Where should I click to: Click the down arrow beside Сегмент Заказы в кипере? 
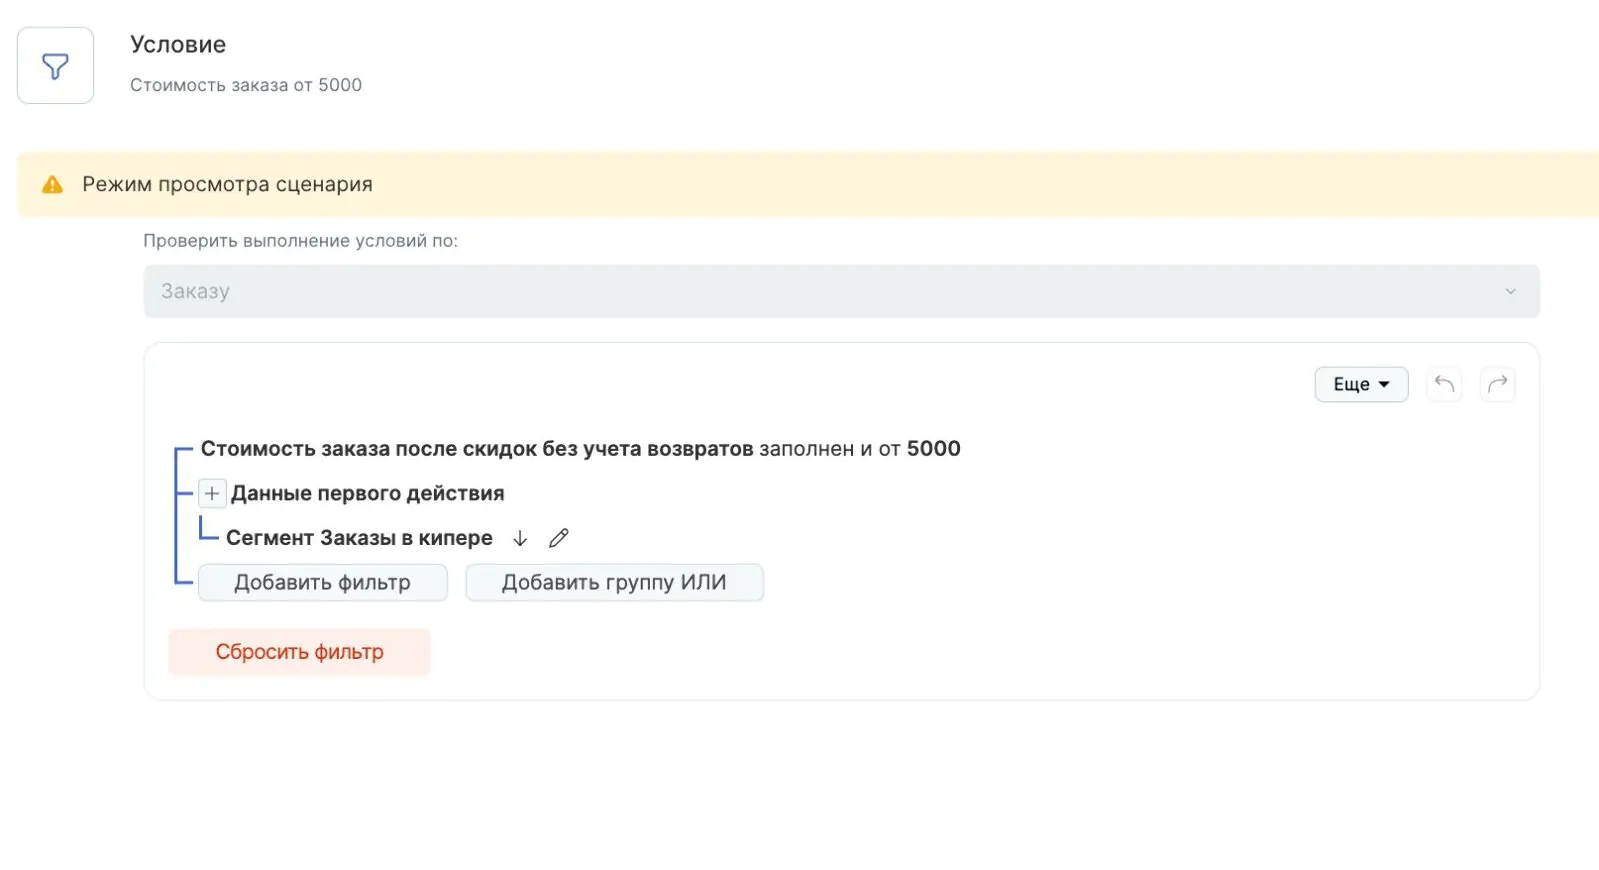click(520, 538)
